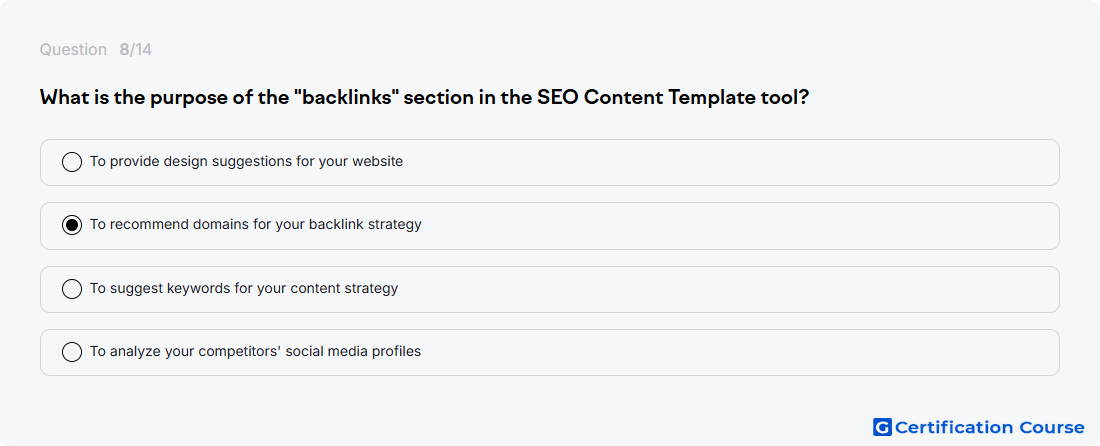Click the blue G logo icon
This screenshot has width=1100, height=446.
882,427
